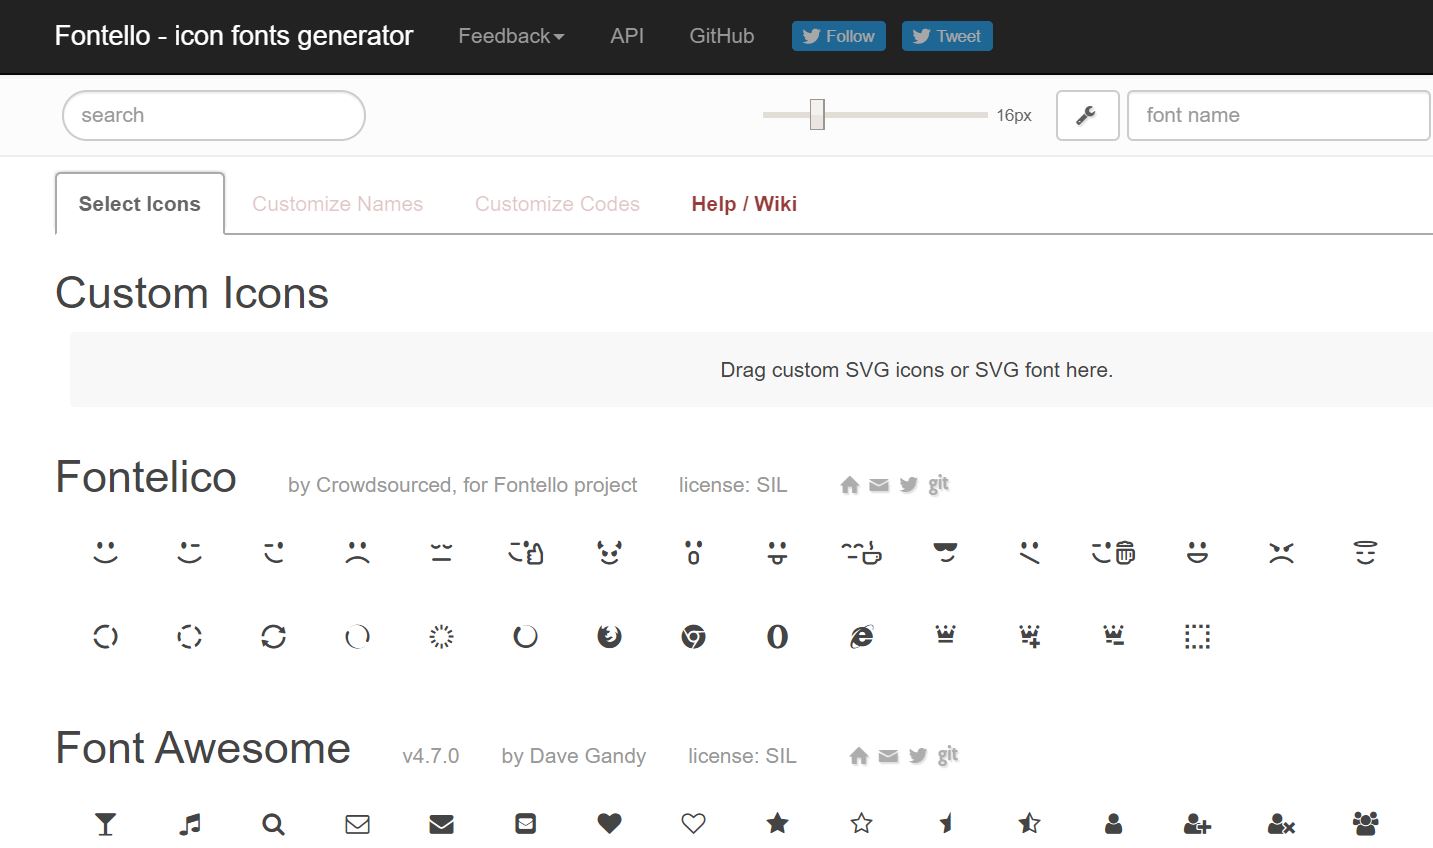Select the outlined heart icon

pos(694,823)
